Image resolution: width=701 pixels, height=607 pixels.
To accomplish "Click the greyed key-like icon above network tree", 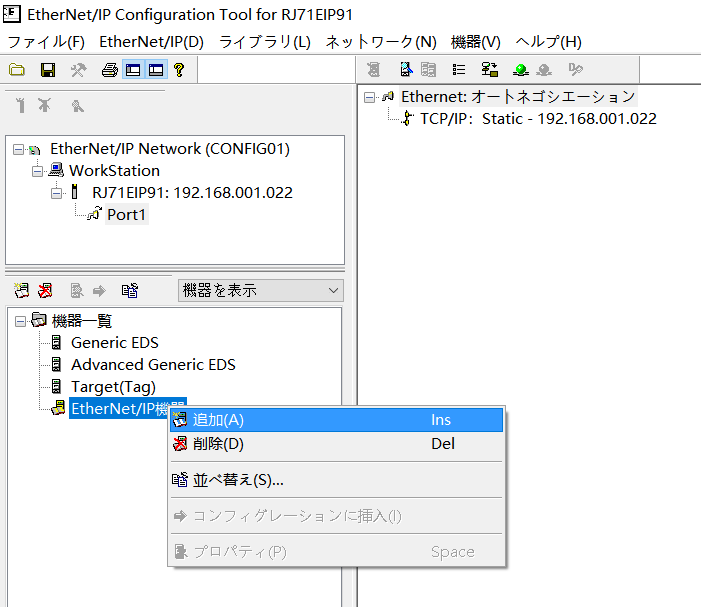I will point(77,106).
